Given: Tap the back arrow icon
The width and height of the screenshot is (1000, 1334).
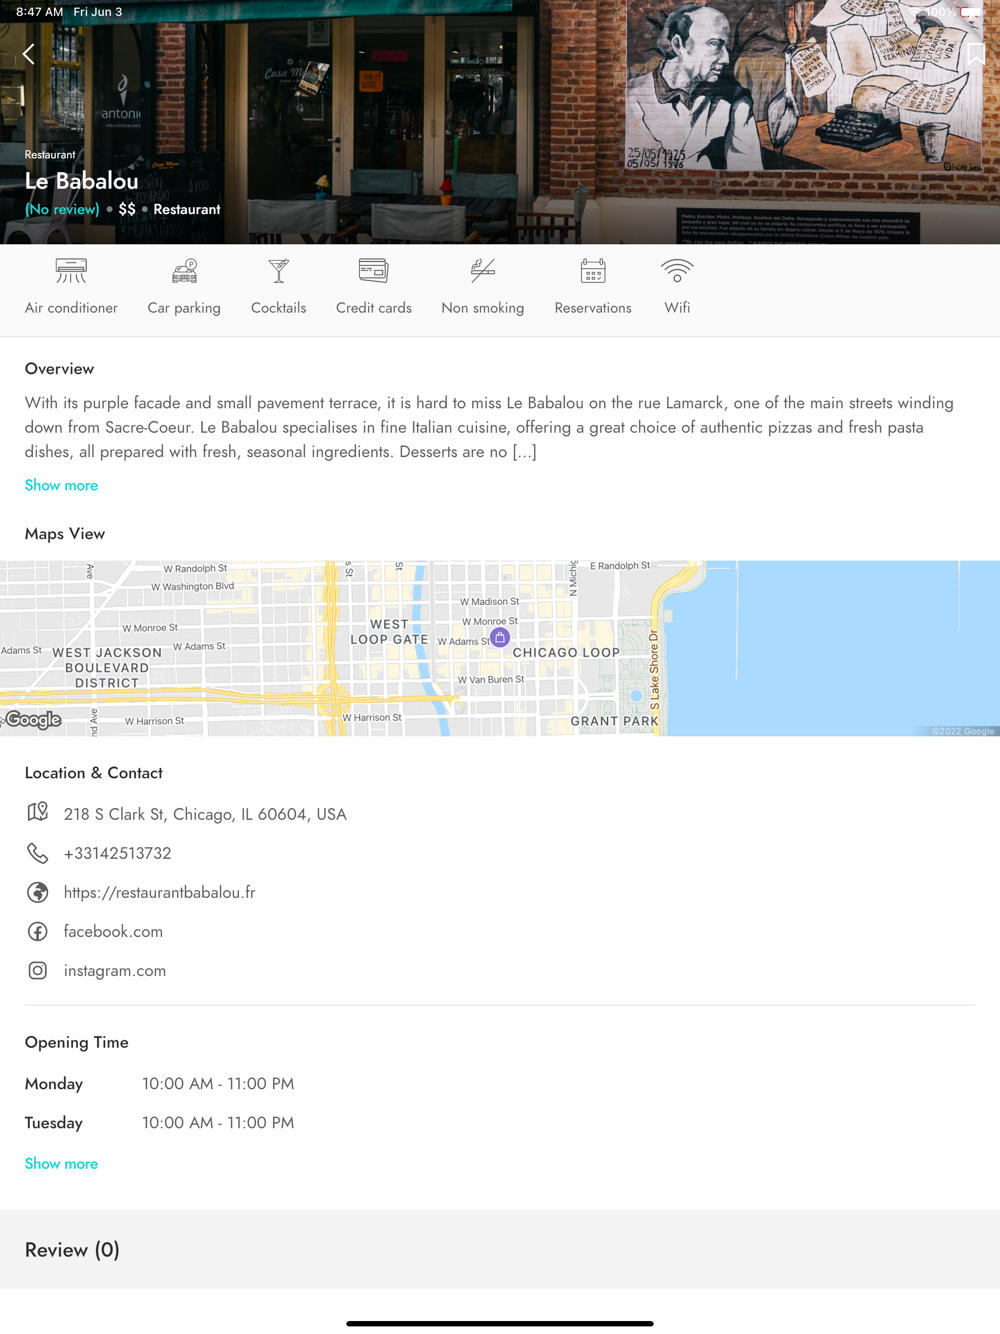Looking at the screenshot, I should (29, 54).
